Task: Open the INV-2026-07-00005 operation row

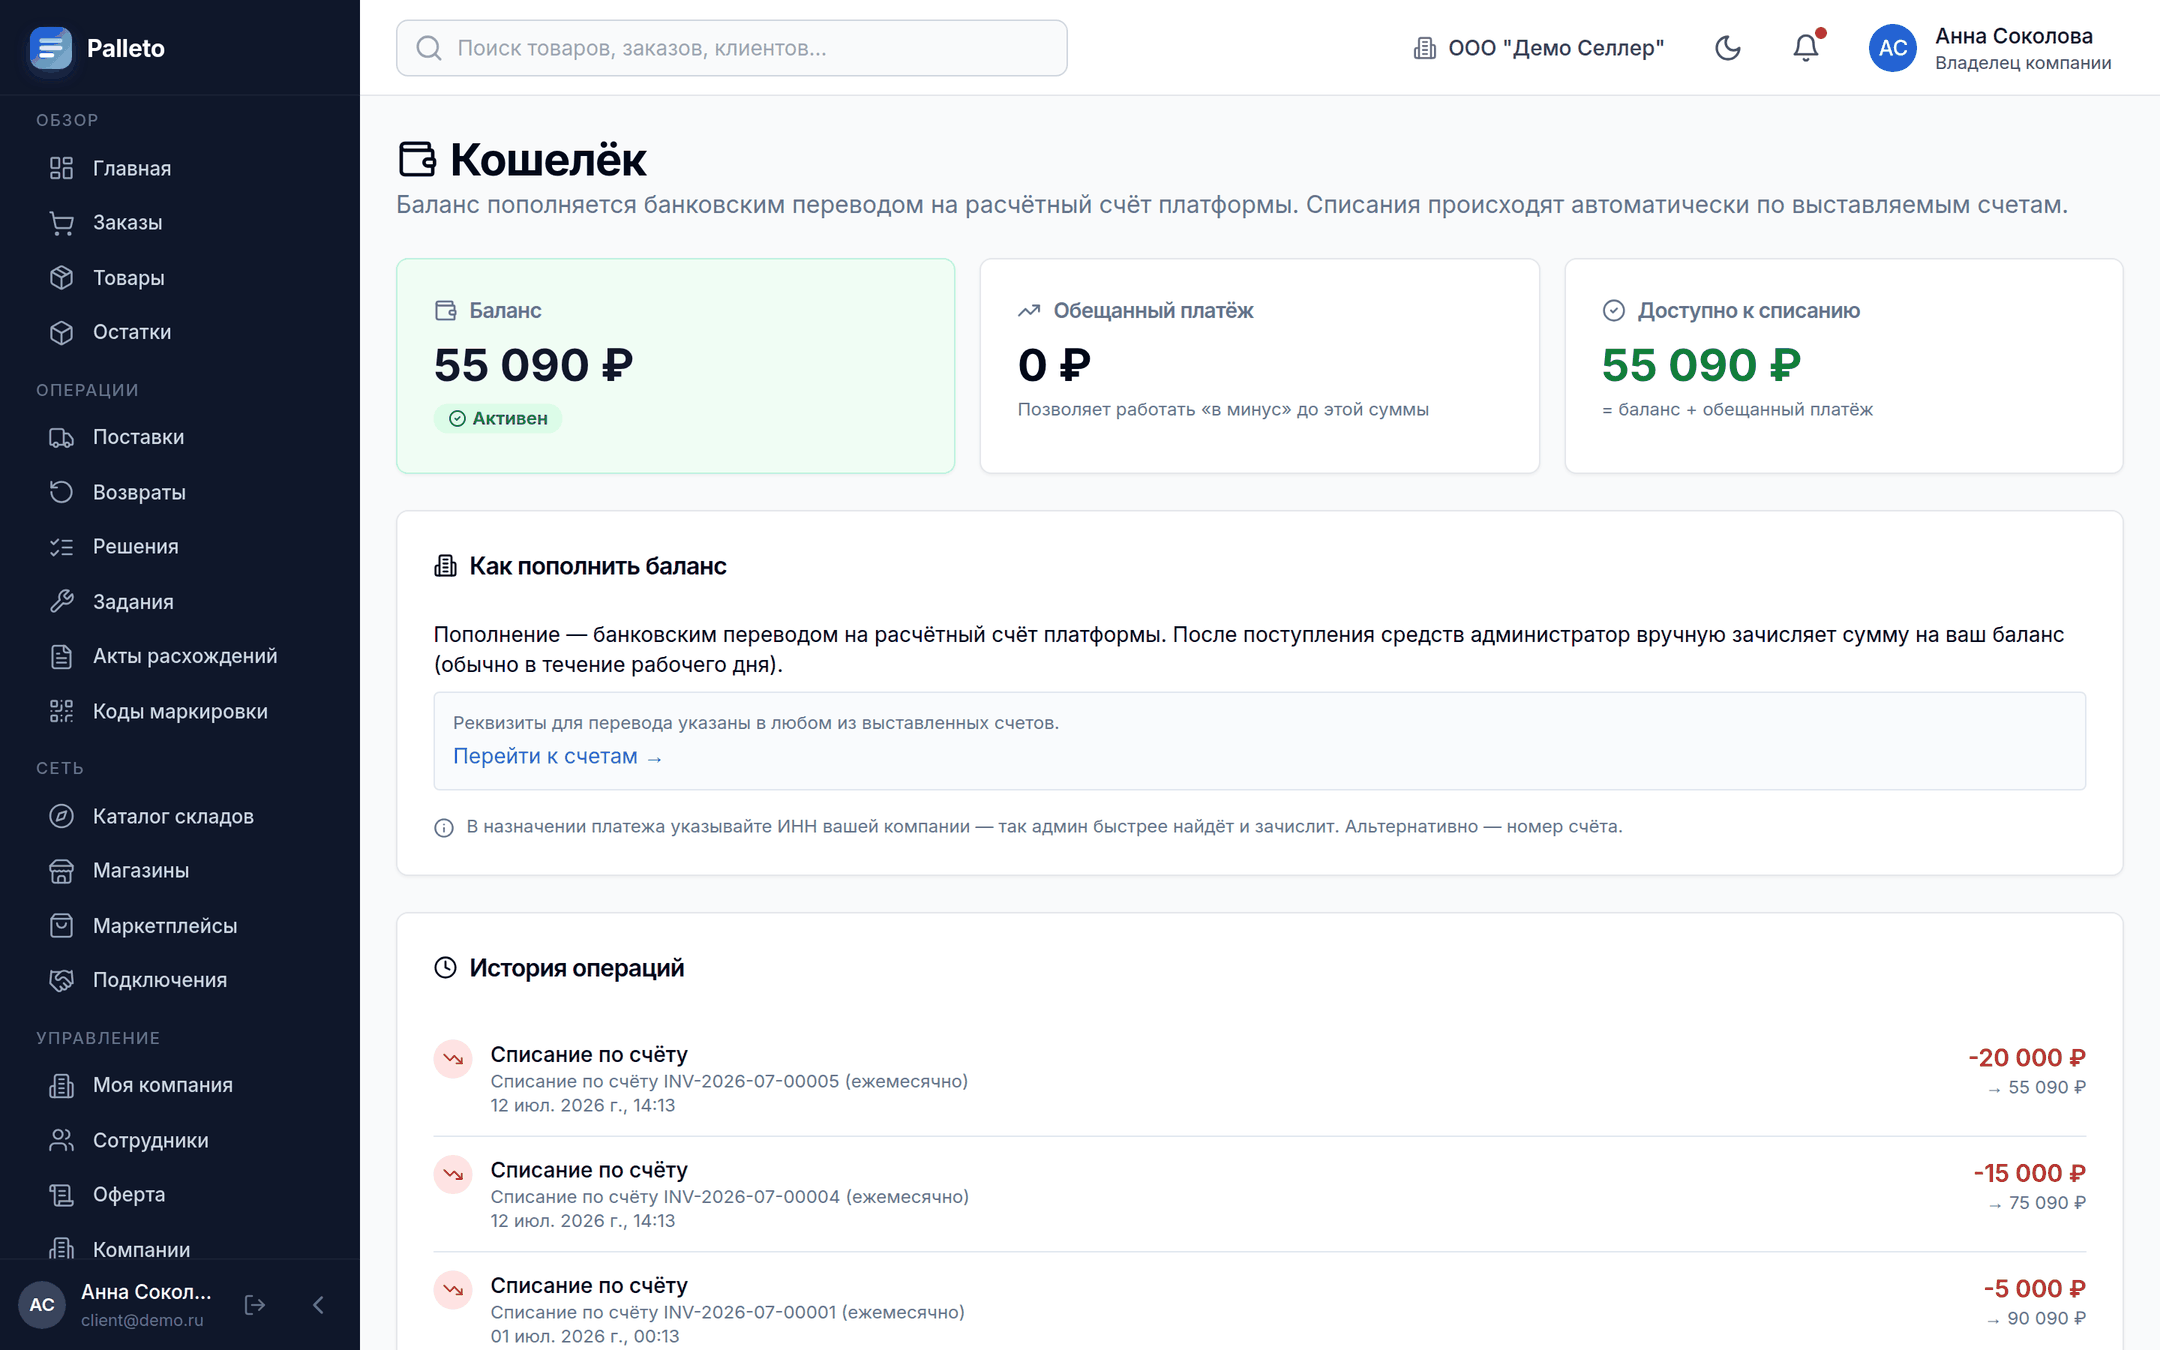Action: 1260,1079
